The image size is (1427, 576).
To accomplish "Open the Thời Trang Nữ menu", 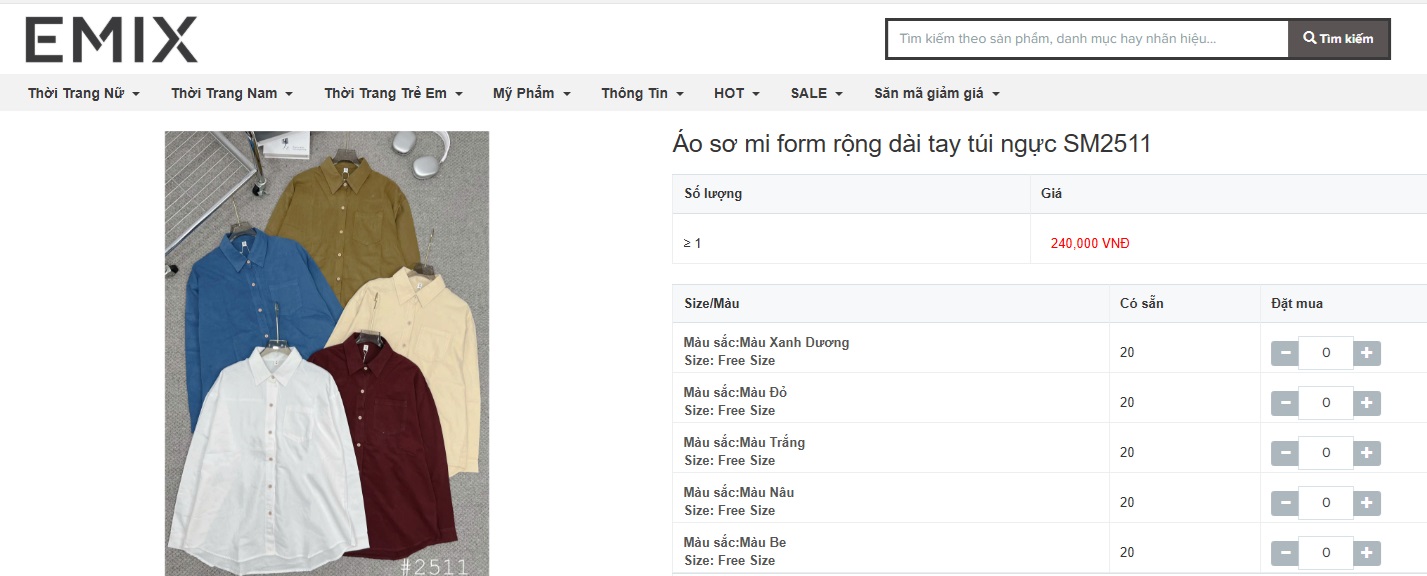I will (84, 93).
